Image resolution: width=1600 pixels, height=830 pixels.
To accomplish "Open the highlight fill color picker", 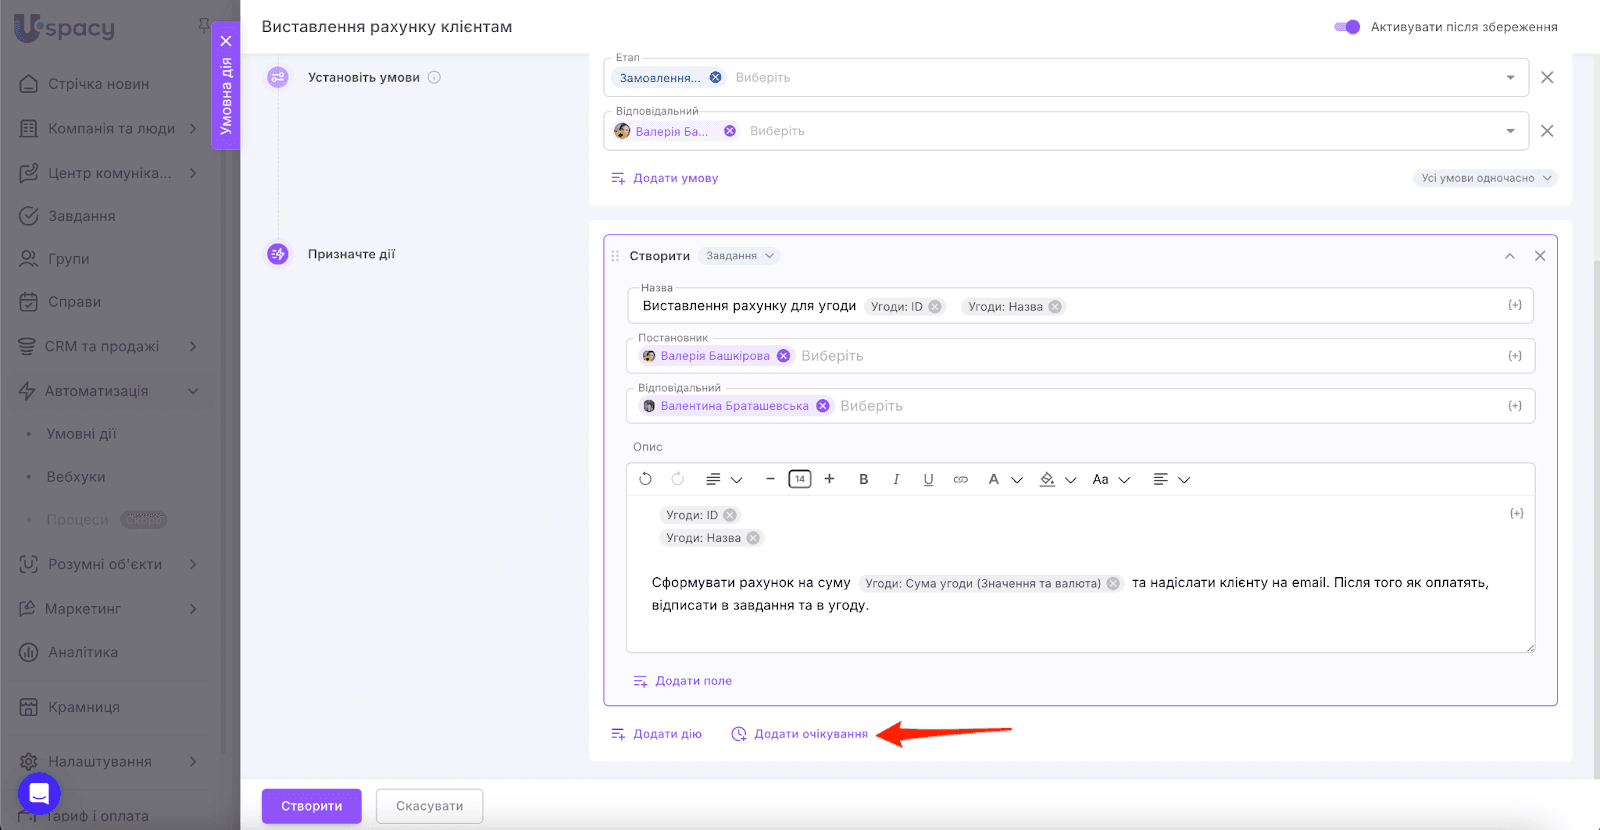I will point(1058,479).
